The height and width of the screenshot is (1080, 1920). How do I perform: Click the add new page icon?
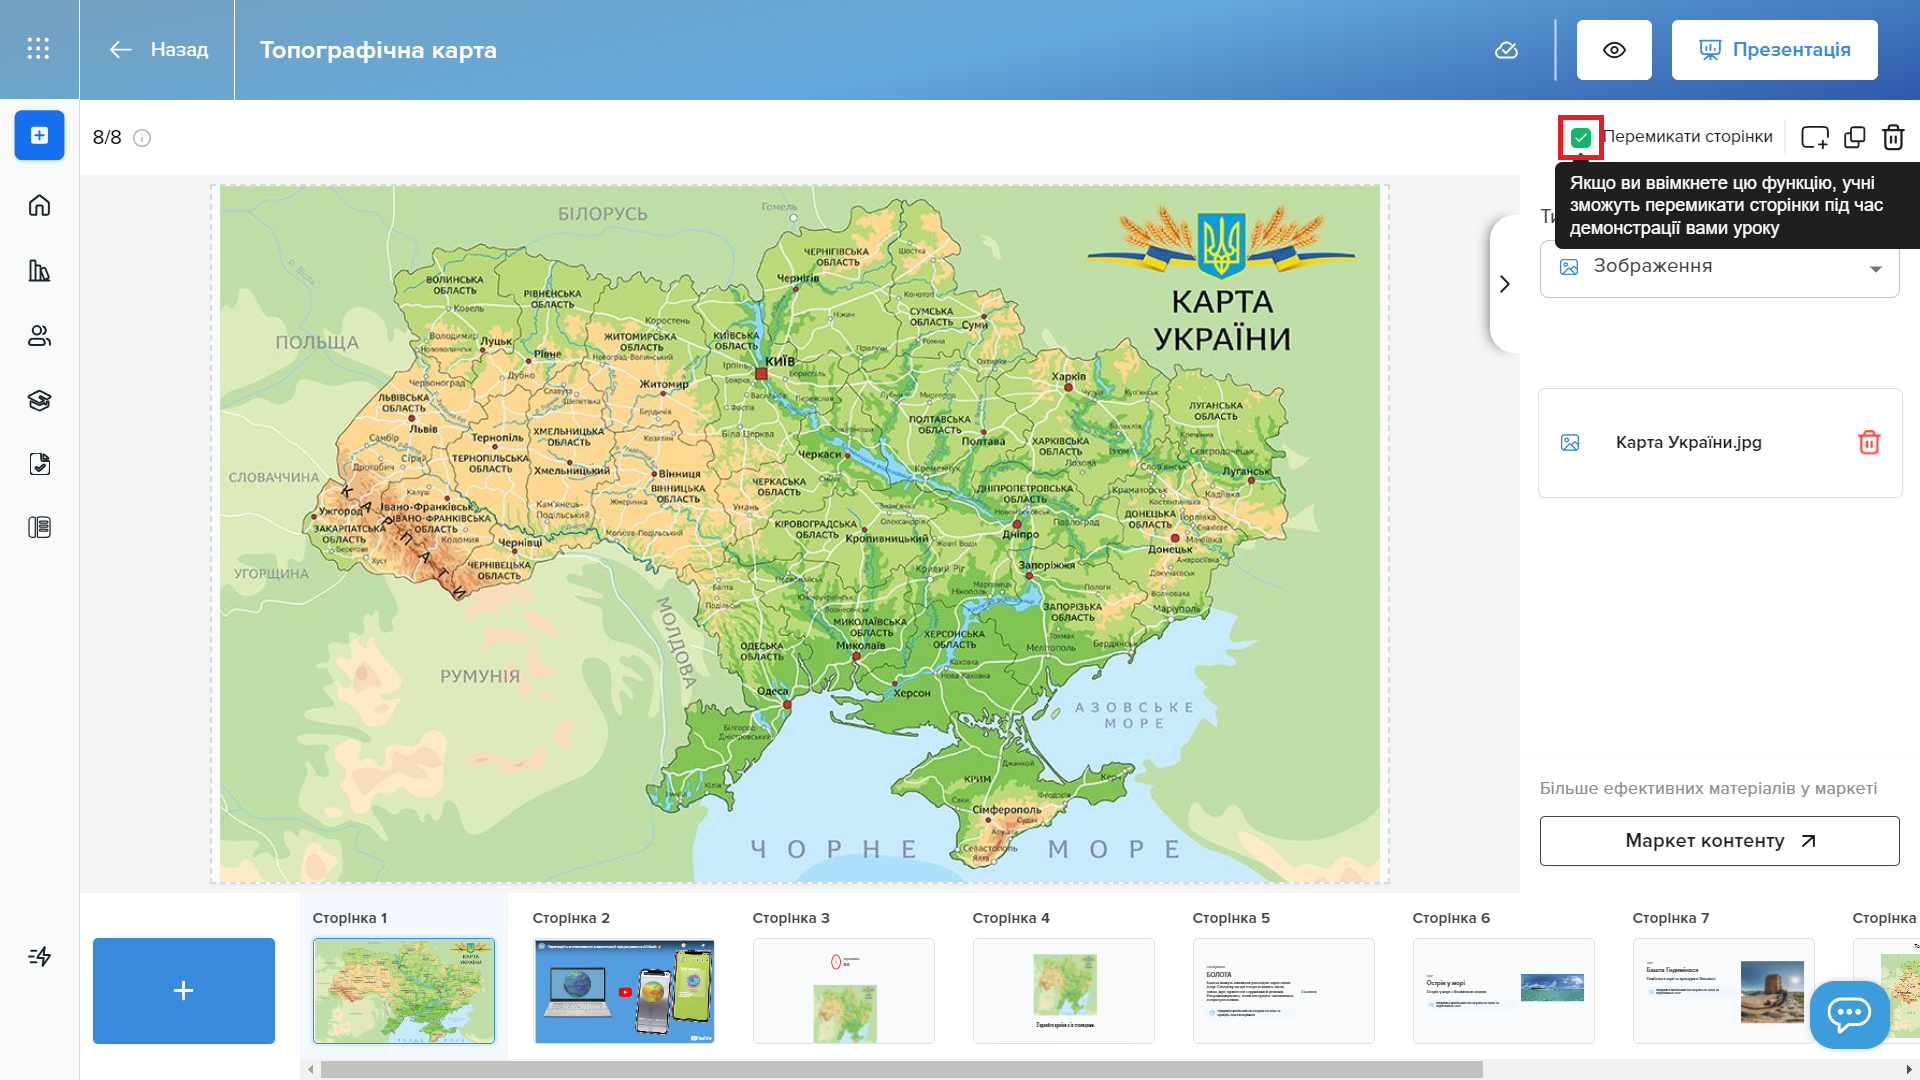1814,137
